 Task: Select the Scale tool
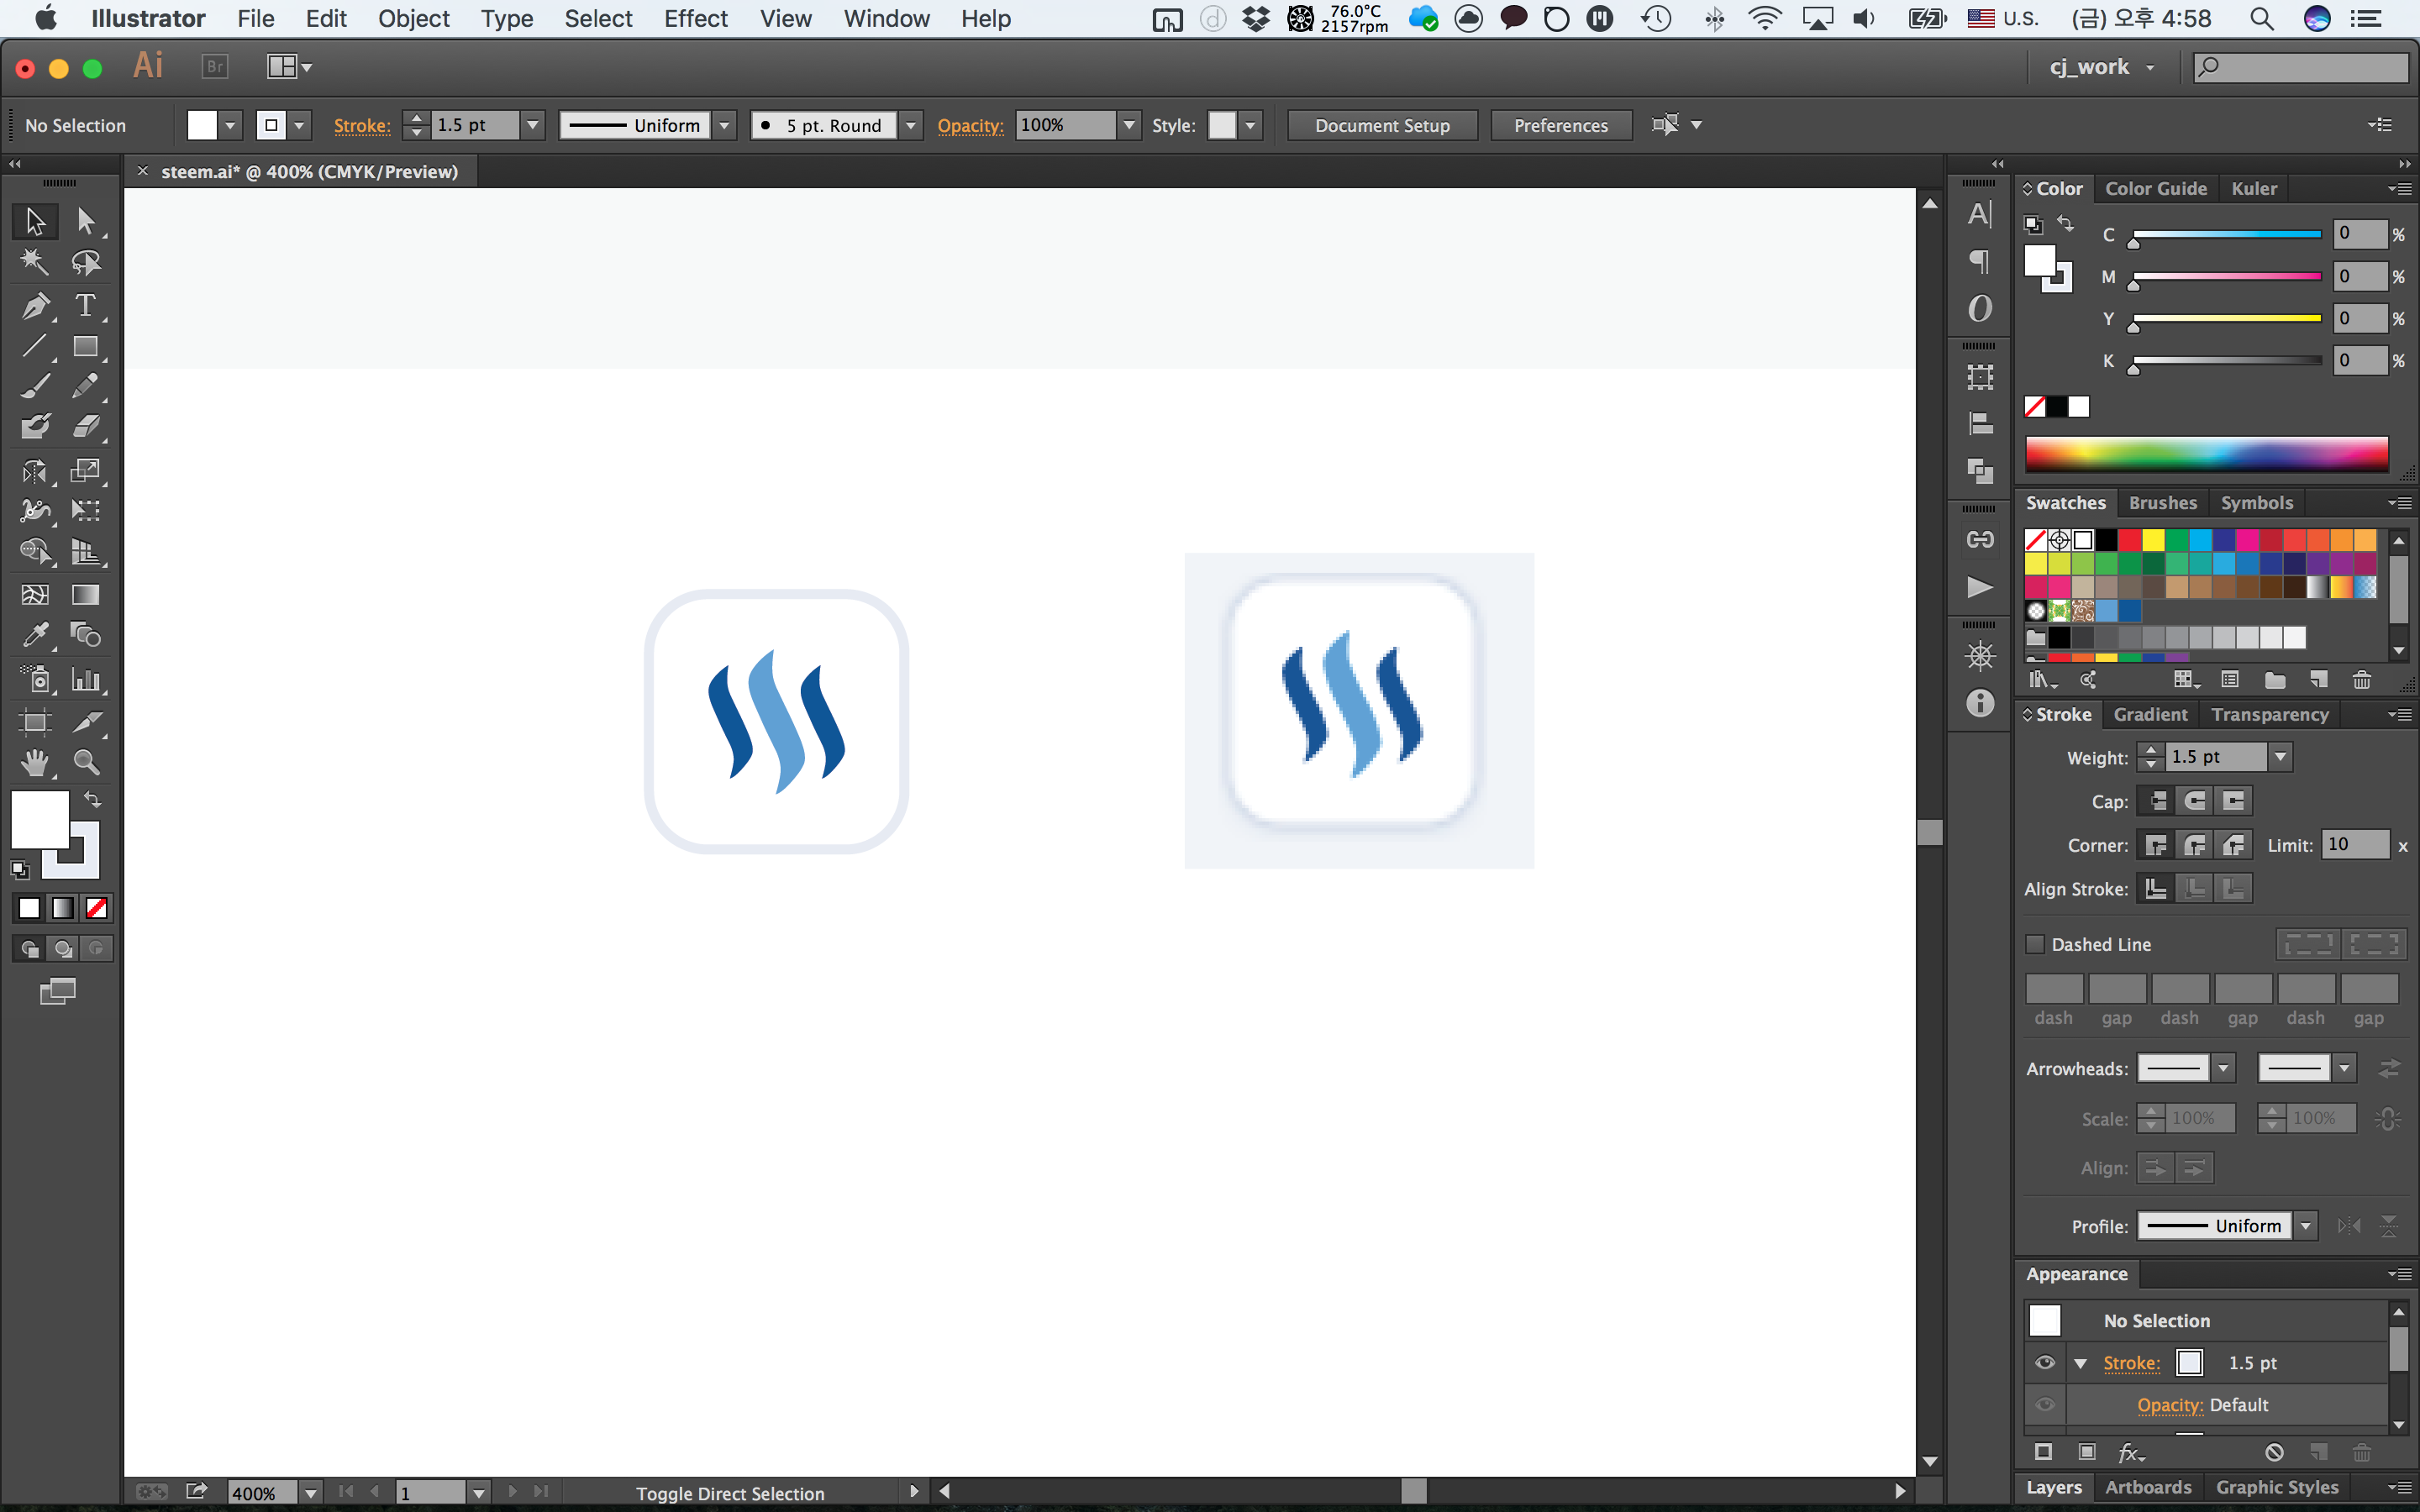(86, 470)
